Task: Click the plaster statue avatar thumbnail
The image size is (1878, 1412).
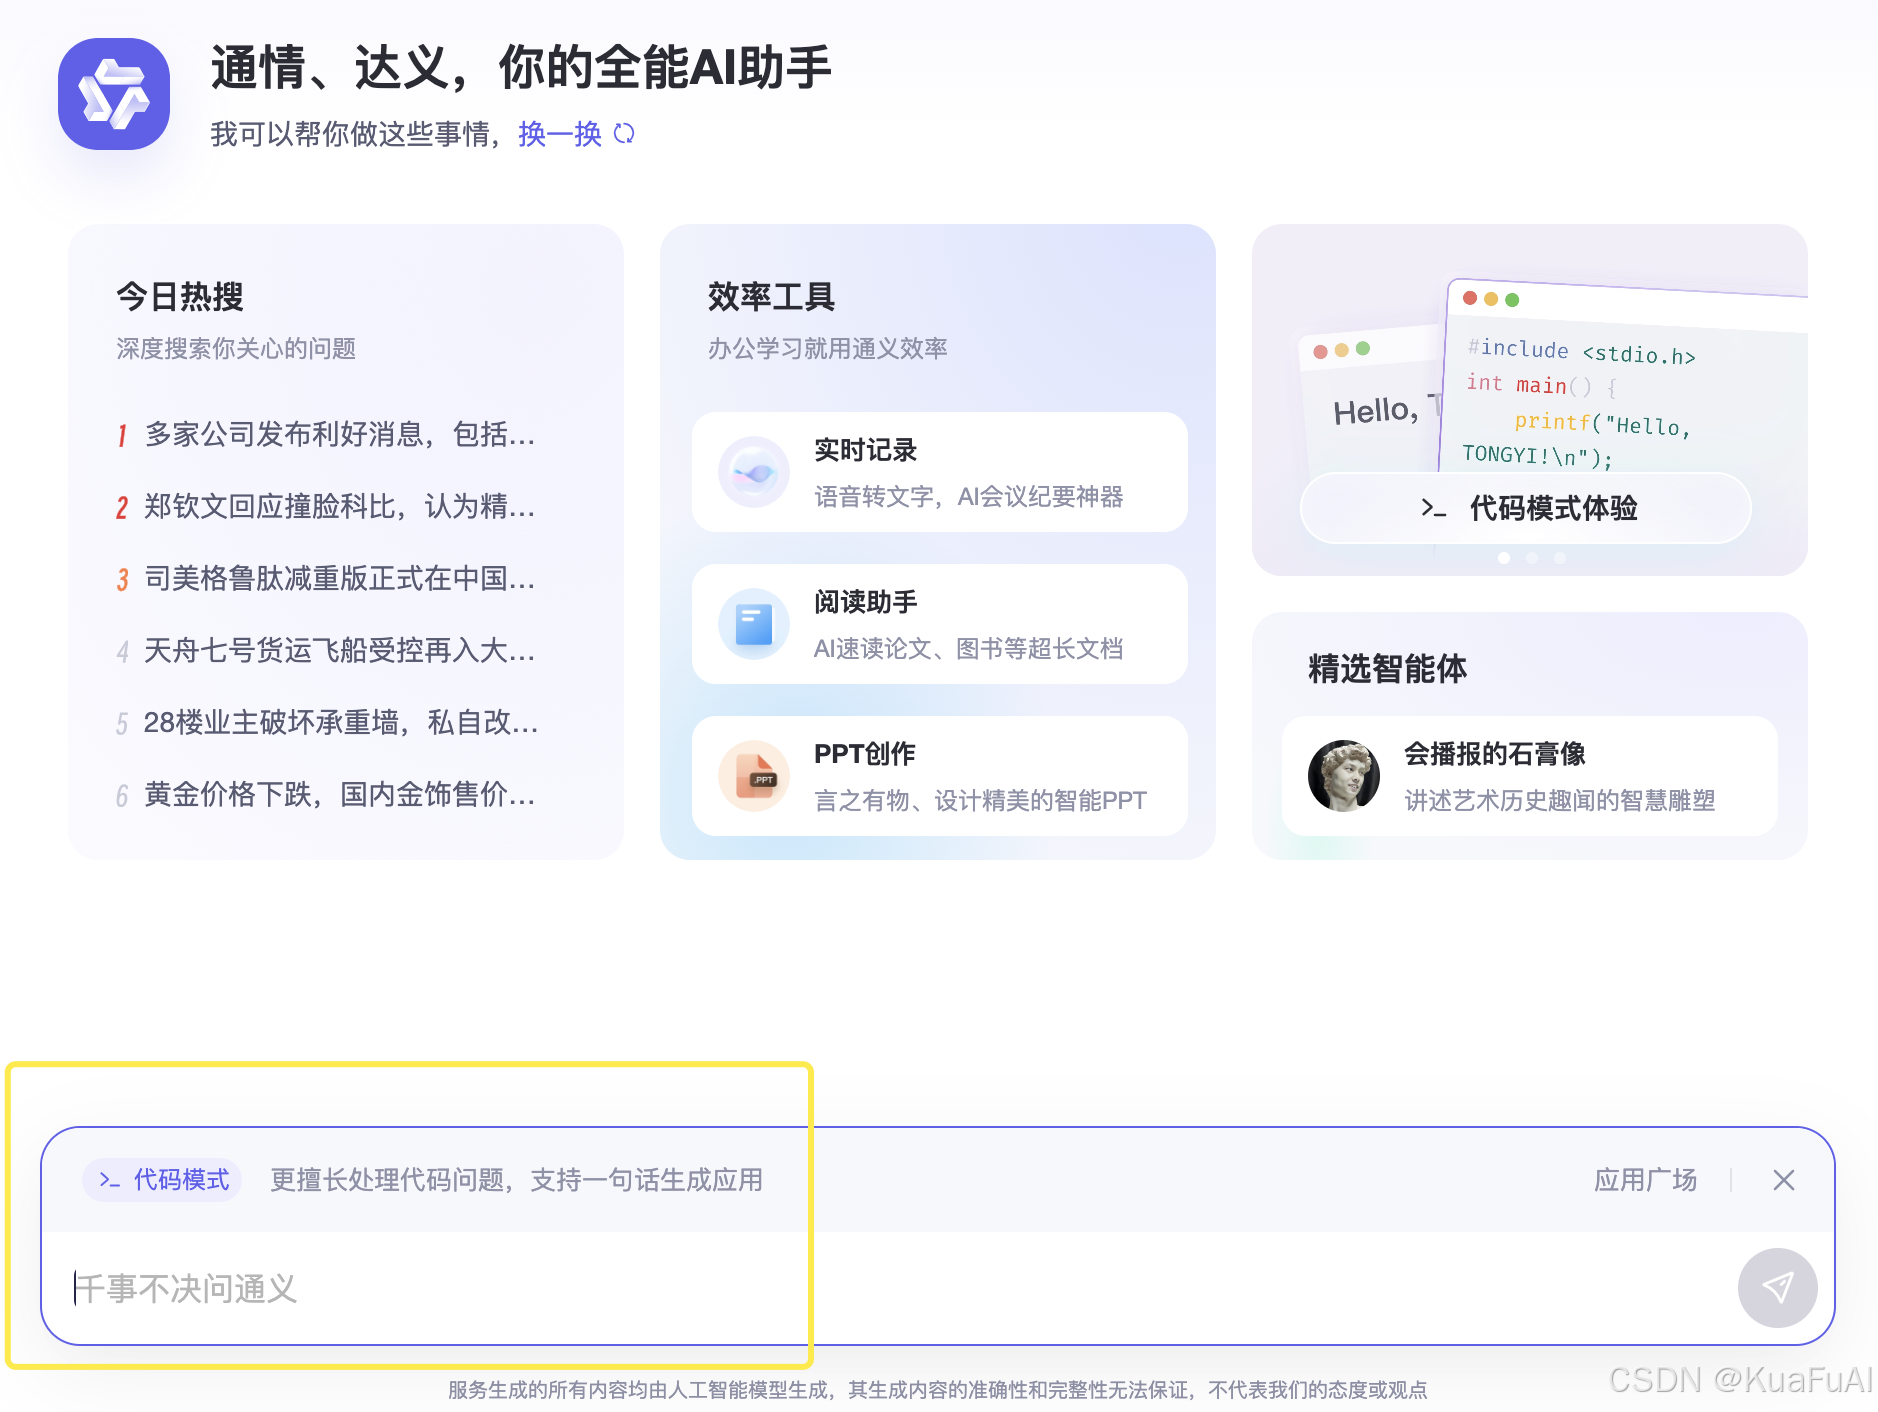Action: click(1344, 776)
